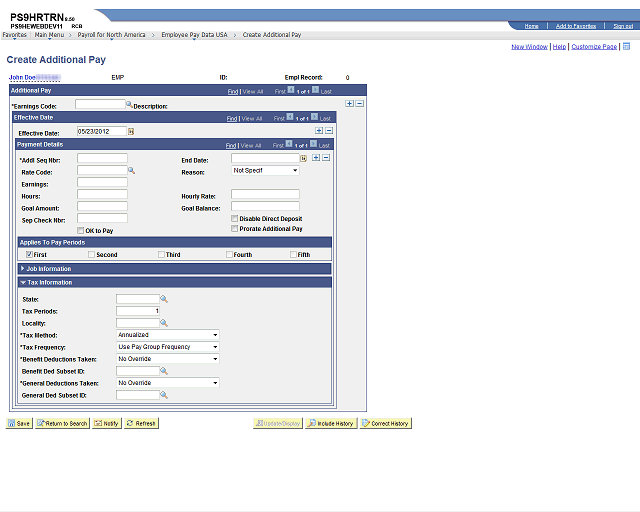This screenshot has width=640, height=512.
Task: Show next row in Effective Date header
Action: tap(315, 117)
